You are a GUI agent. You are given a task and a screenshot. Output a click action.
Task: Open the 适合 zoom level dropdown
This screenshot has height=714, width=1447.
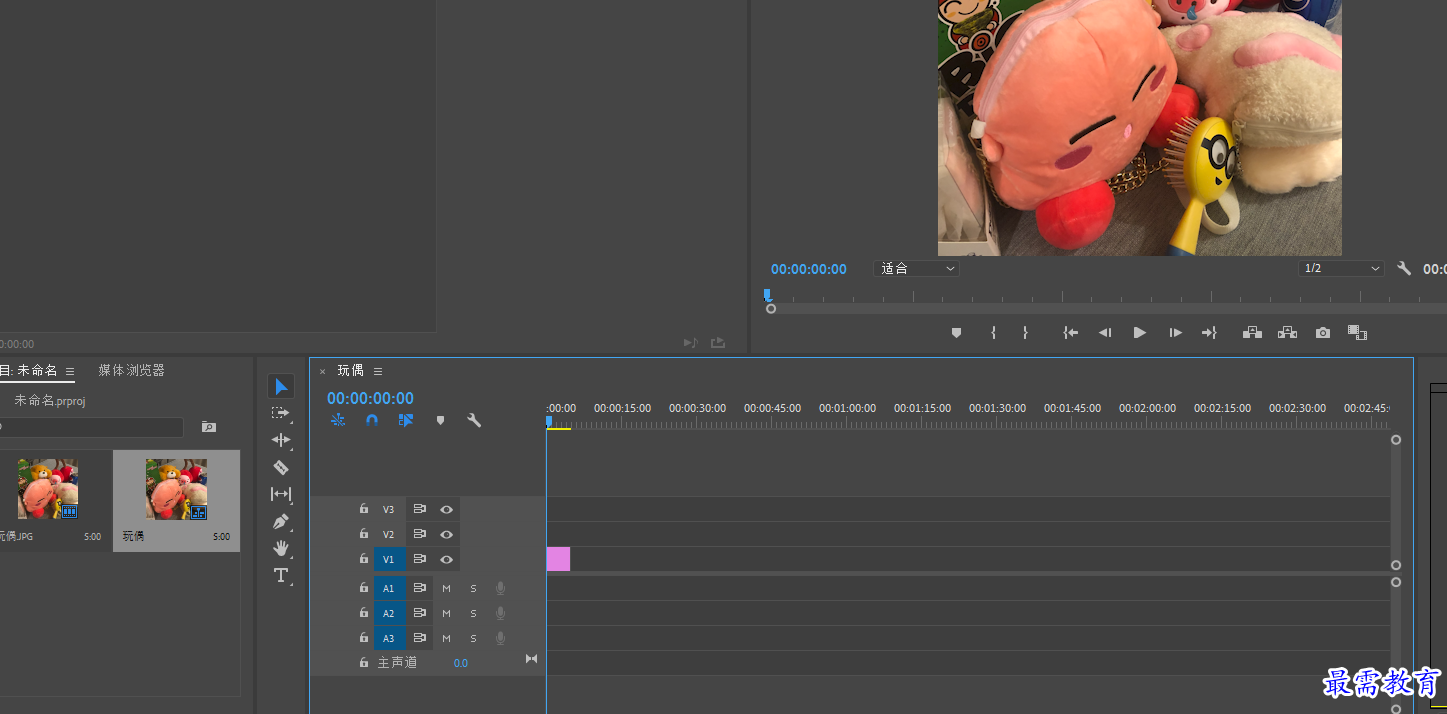coord(916,269)
